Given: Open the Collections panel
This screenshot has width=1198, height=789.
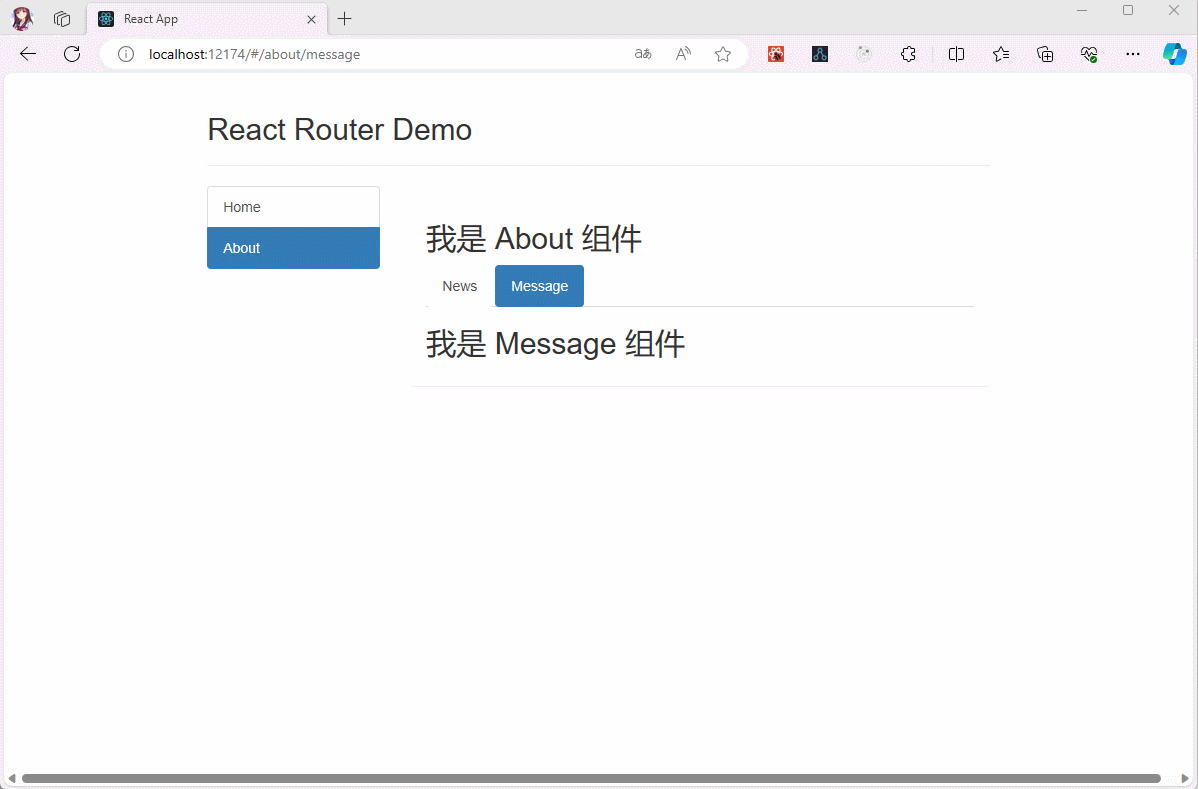Looking at the screenshot, I should pos(1045,54).
